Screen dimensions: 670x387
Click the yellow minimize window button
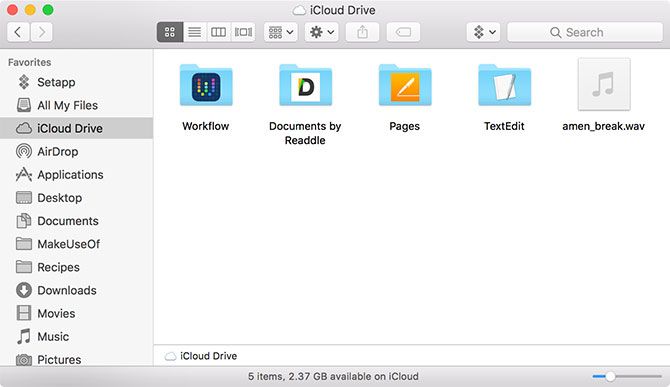pyautogui.click(x=30, y=9)
